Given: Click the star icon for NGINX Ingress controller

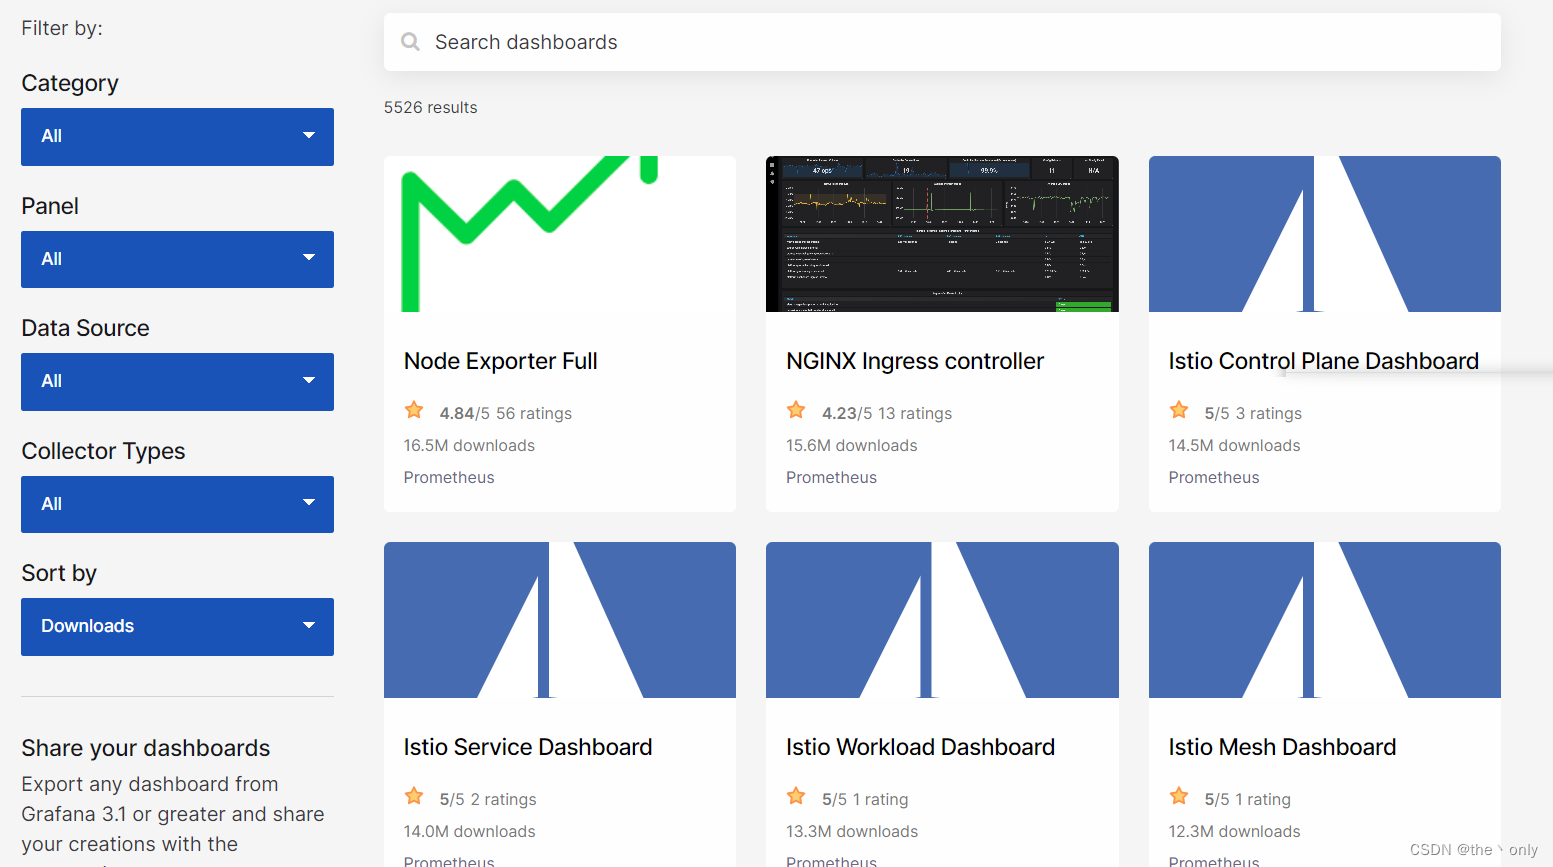Looking at the screenshot, I should tap(796, 410).
